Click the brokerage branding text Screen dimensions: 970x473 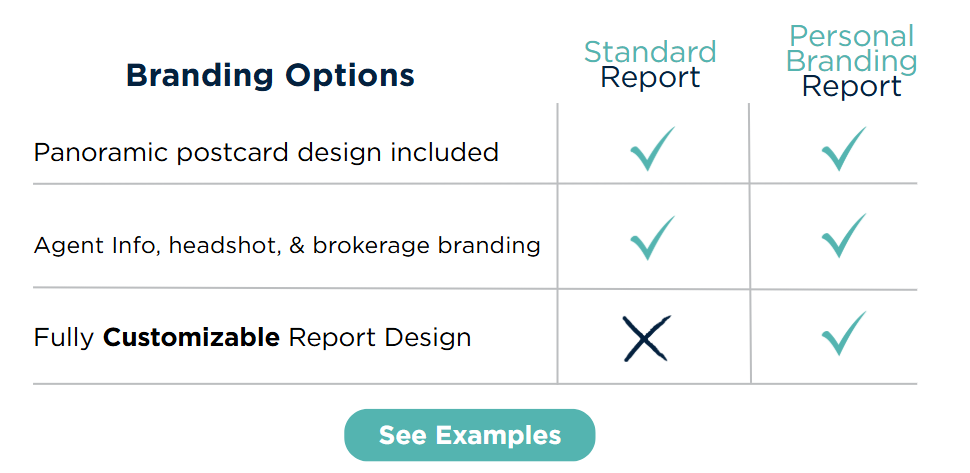pos(427,246)
